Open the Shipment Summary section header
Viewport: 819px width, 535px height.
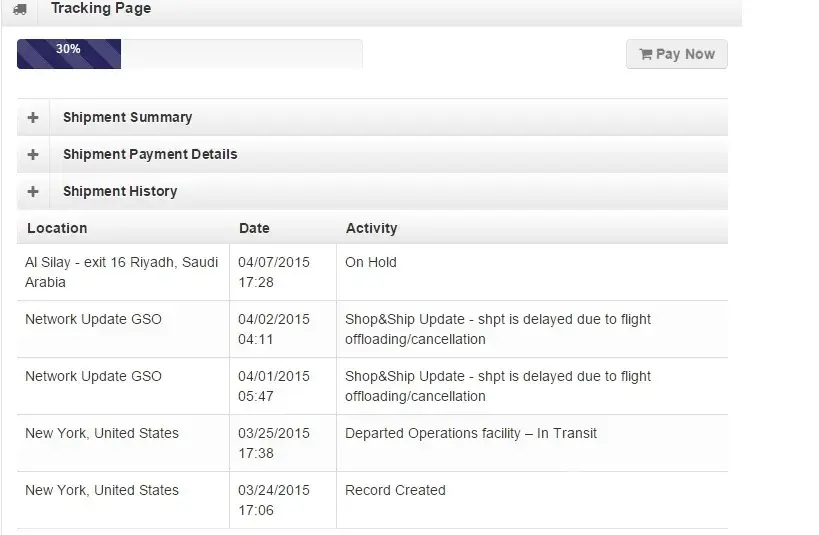pyautogui.click(x=127, y=117)
